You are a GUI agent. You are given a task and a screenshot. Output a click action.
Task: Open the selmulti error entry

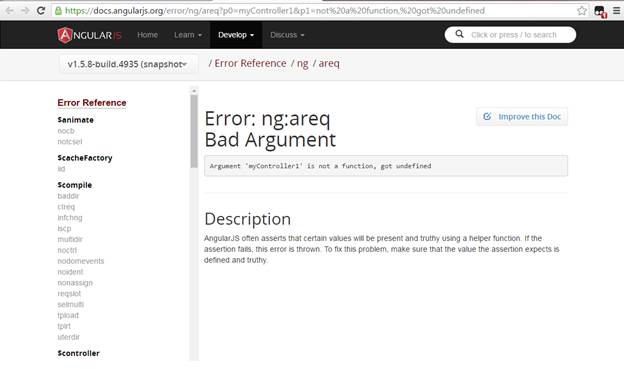(x=70, y=305)
